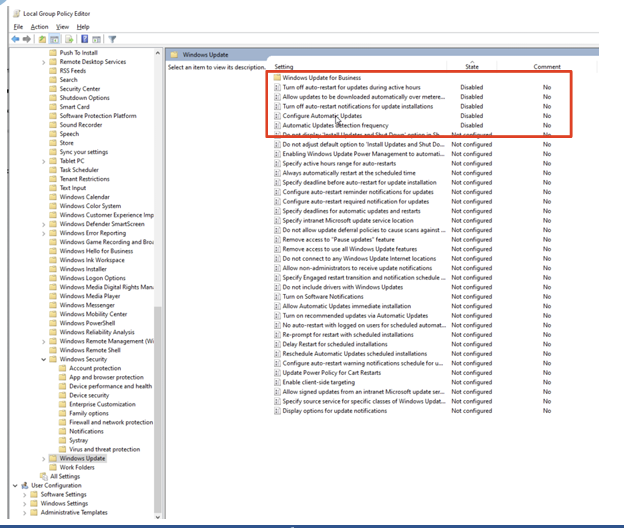Expand the Windows Error Reporting node
Screen dimensions: 624x528
coord(43,233)
